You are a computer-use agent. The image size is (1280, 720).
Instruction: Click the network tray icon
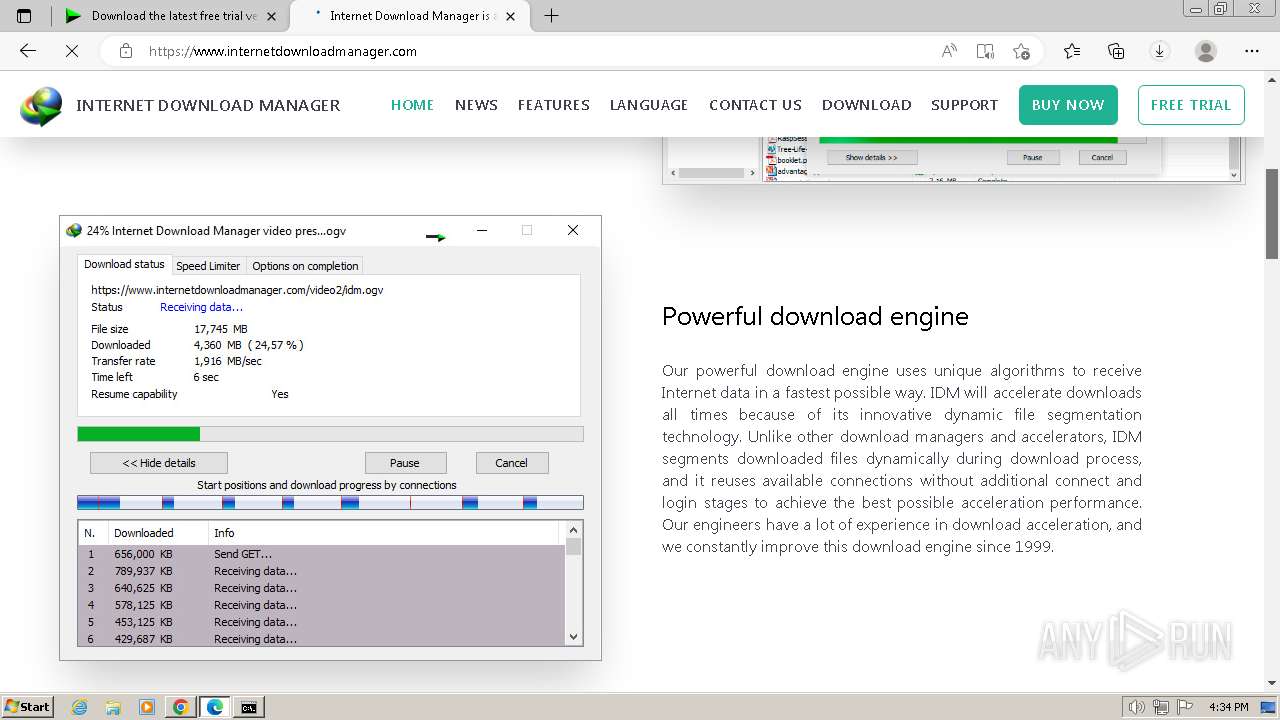1161,707
